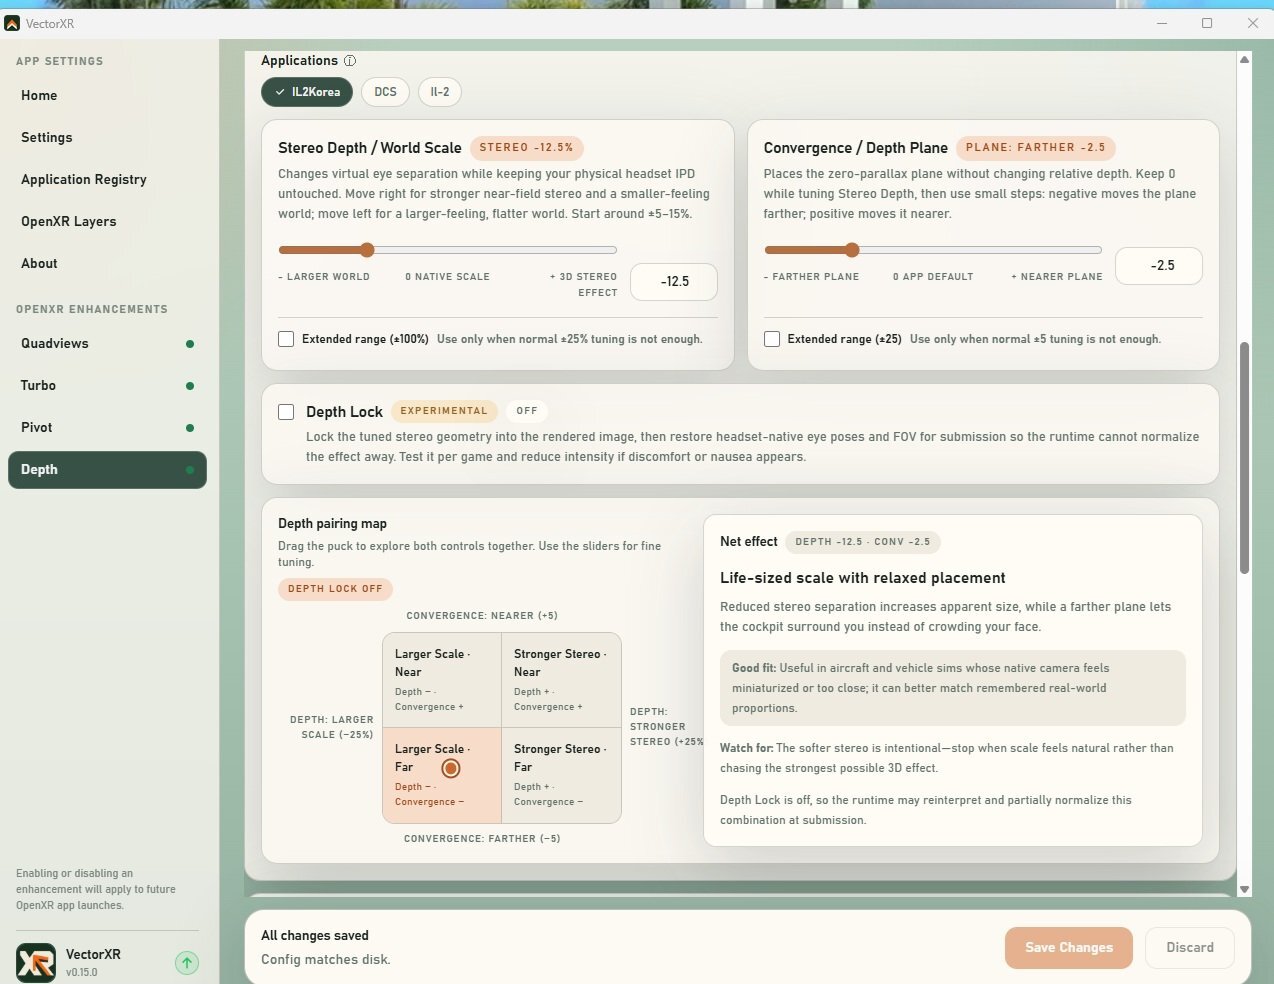Image resolution: width=1274 pixels, height=984 pixels.
Task: Open the Turbo enhancement
Action: pyautogui.click(x=107, y=386)
